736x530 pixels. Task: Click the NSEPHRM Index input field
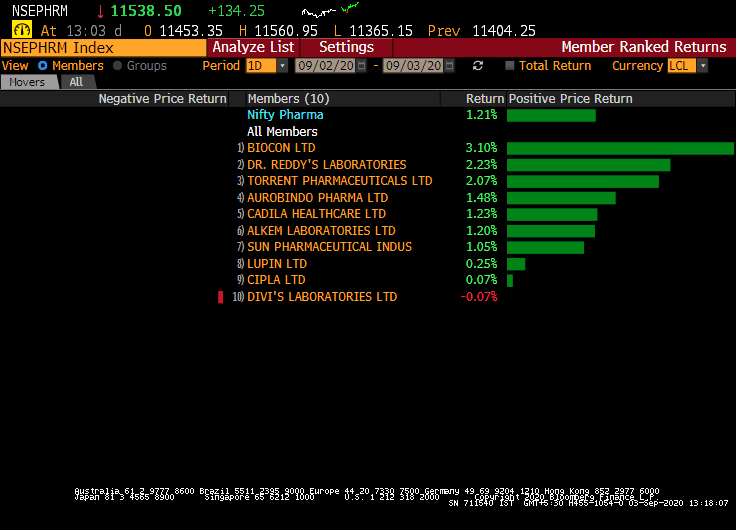tap(104, 47)
